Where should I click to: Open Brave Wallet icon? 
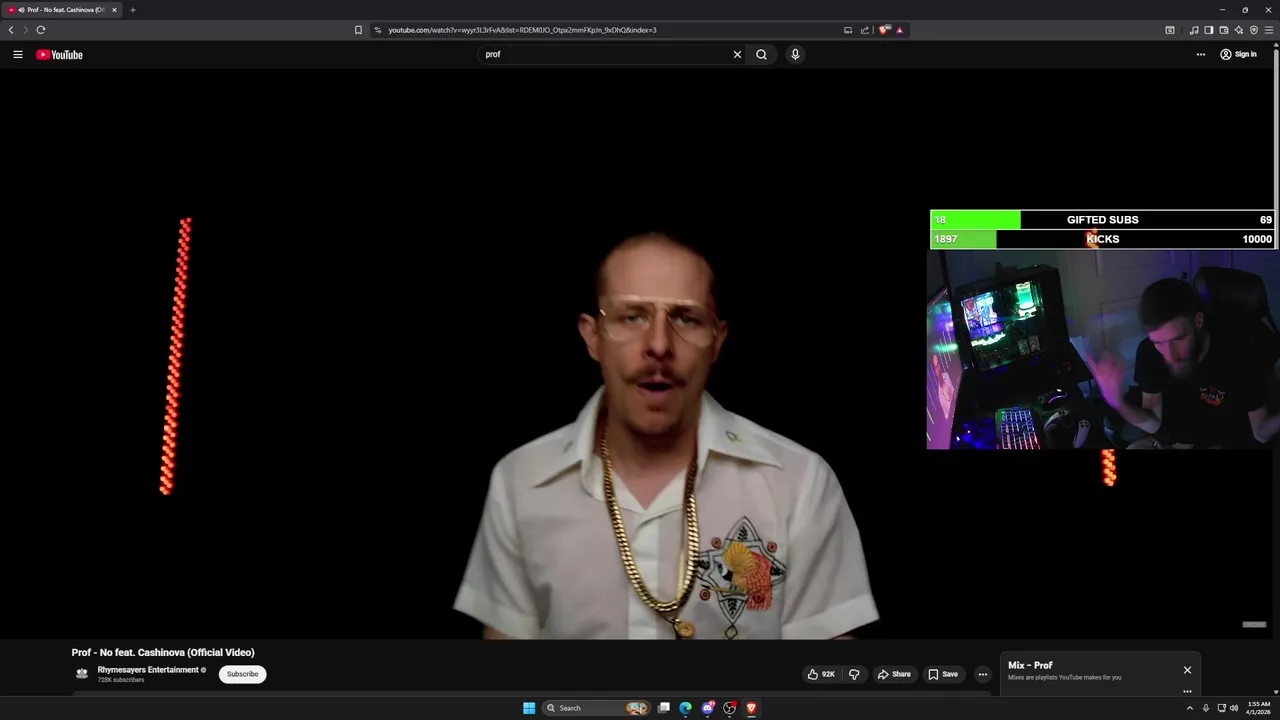(1224, 30)
